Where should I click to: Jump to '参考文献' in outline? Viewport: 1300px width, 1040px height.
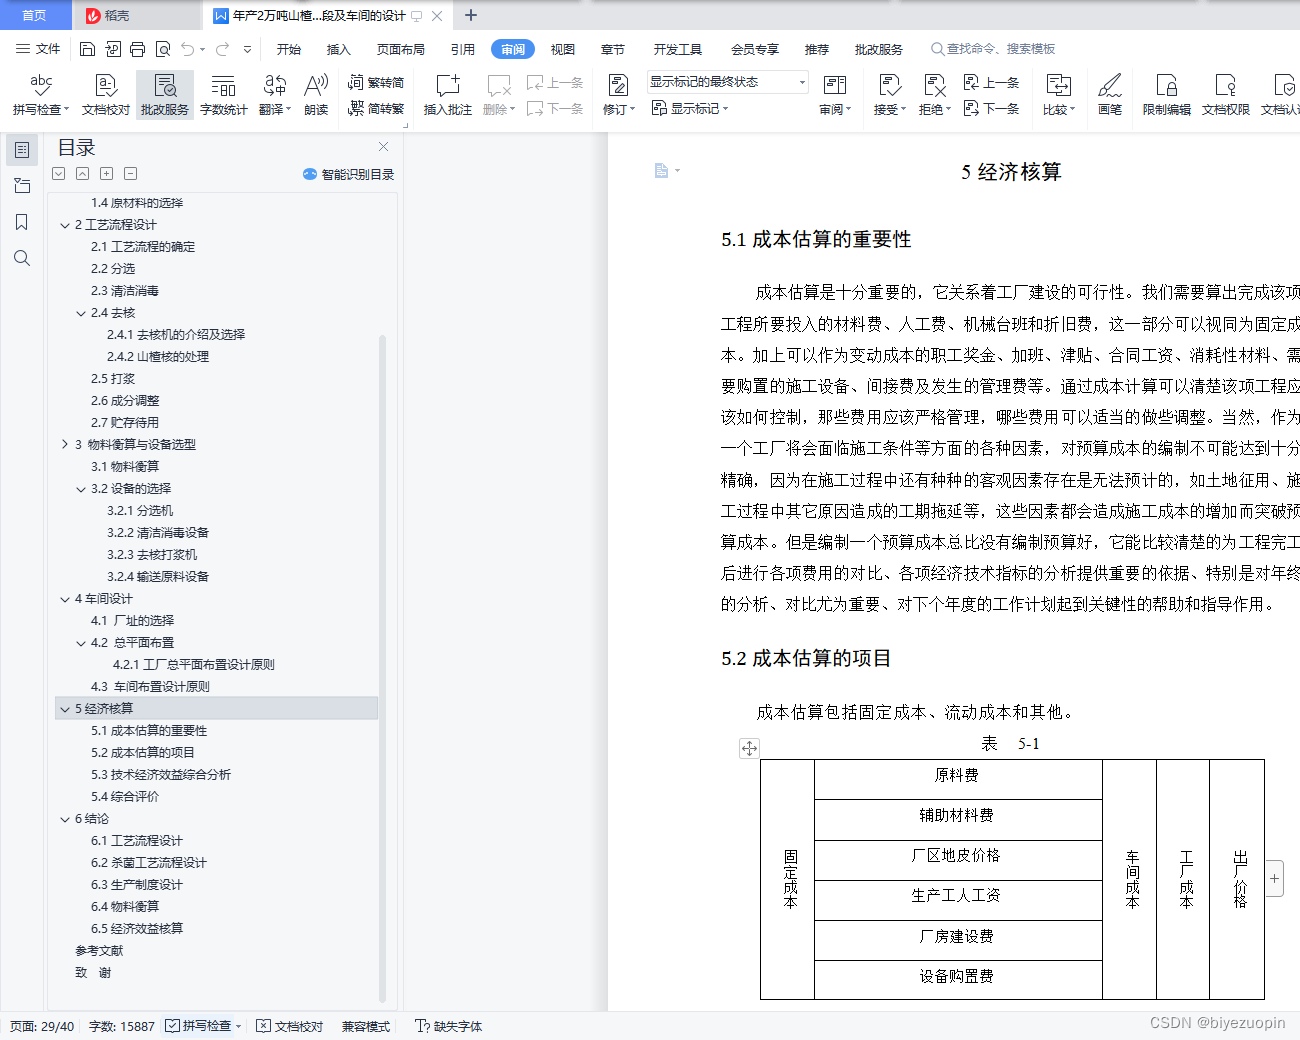tap(99, 951)
